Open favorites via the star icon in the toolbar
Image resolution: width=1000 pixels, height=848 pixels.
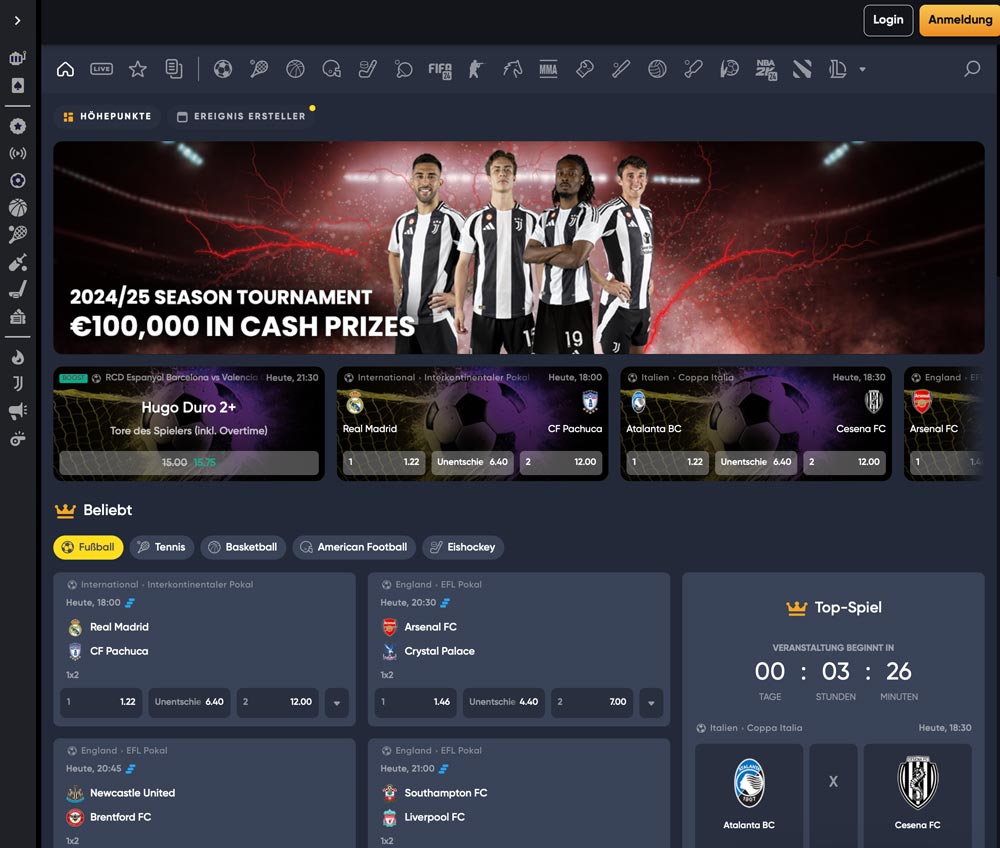138,69
